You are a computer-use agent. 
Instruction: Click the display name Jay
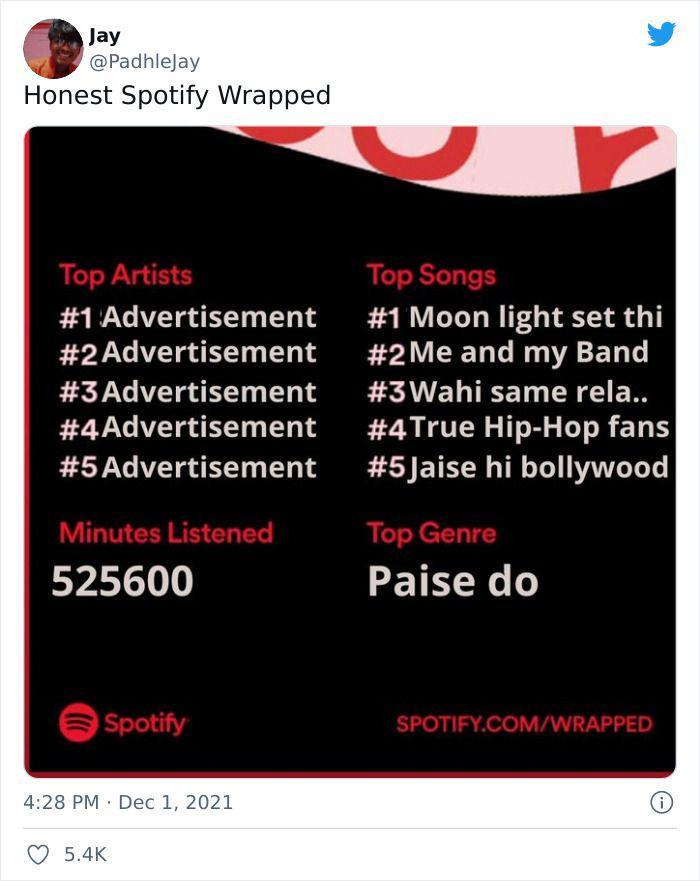[x=104, y=36]
